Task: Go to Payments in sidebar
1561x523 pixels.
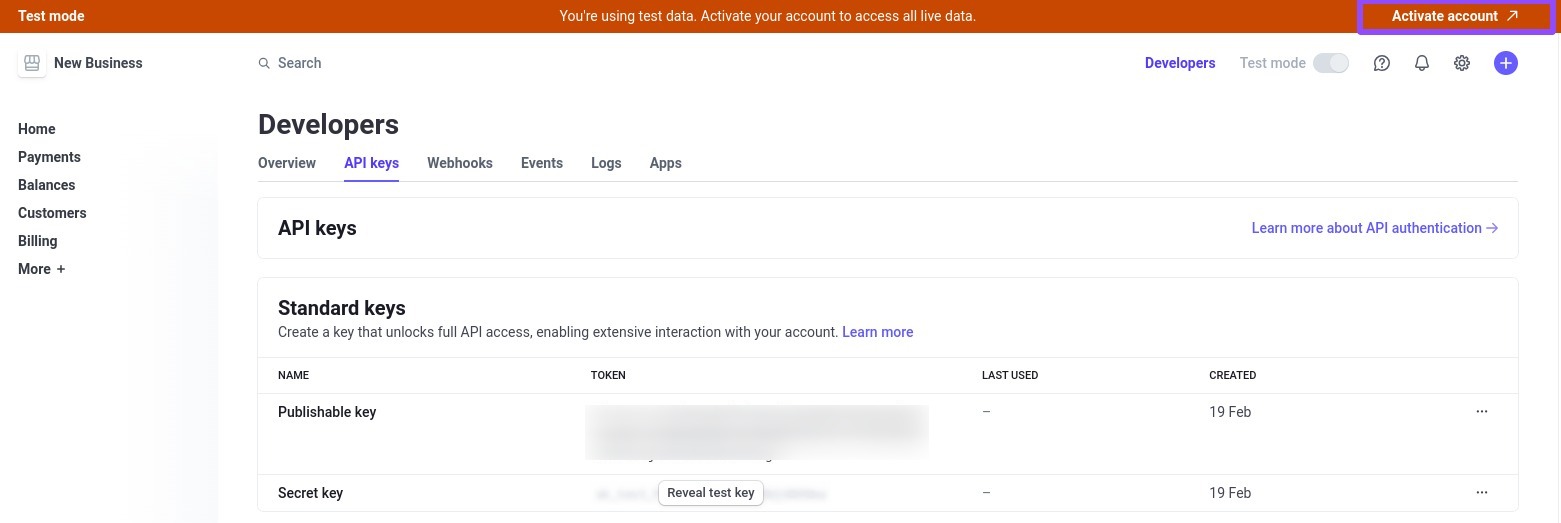Action: pos(49,157)
